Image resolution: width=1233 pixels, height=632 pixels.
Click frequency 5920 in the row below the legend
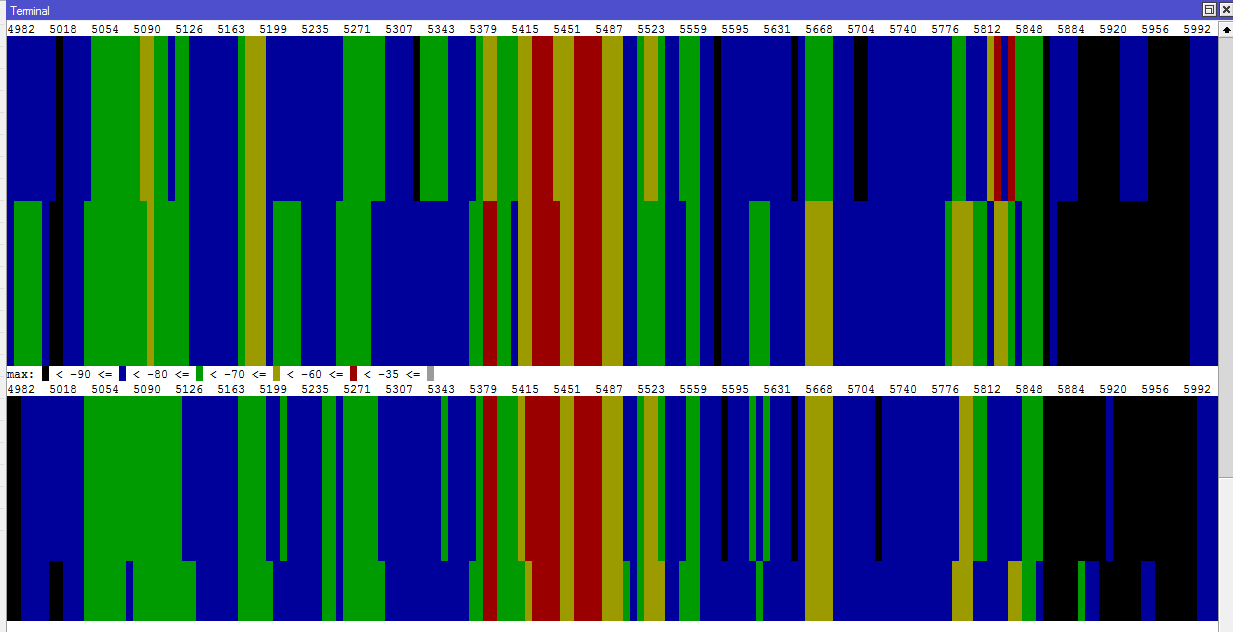pyautogui.click(x=1113, y=389)
